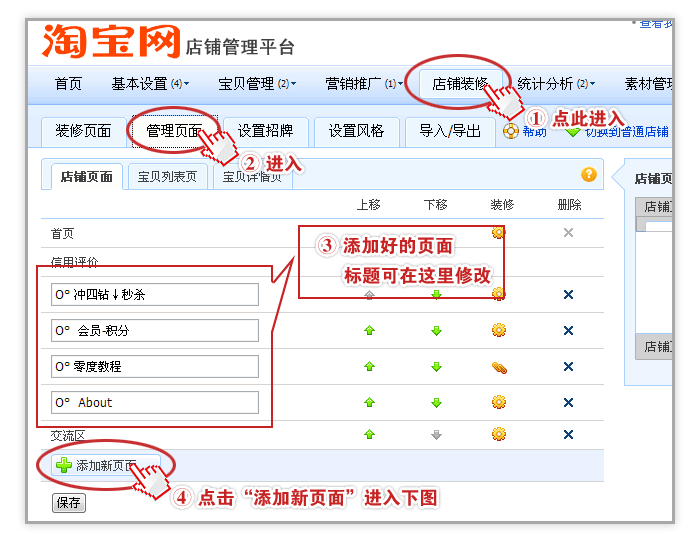Click the 保存 button
Viewport: 700px width, 551px height.
coord(68,503)
